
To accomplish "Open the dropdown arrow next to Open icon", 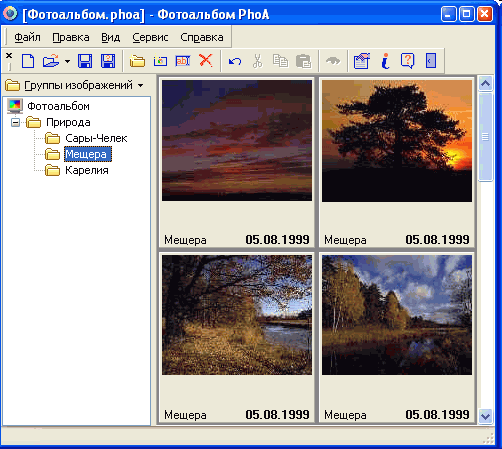I will tap(67, 61).
